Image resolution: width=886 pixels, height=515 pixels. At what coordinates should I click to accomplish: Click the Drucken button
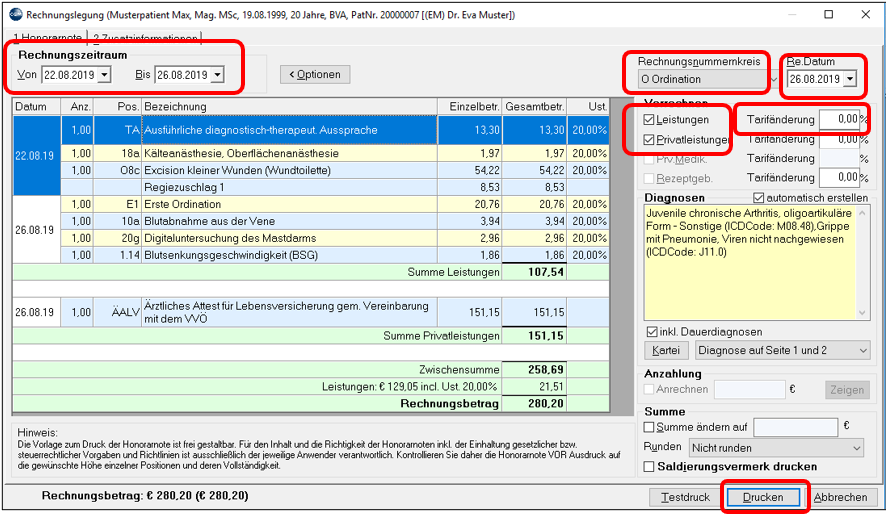[x=763, y=497]
